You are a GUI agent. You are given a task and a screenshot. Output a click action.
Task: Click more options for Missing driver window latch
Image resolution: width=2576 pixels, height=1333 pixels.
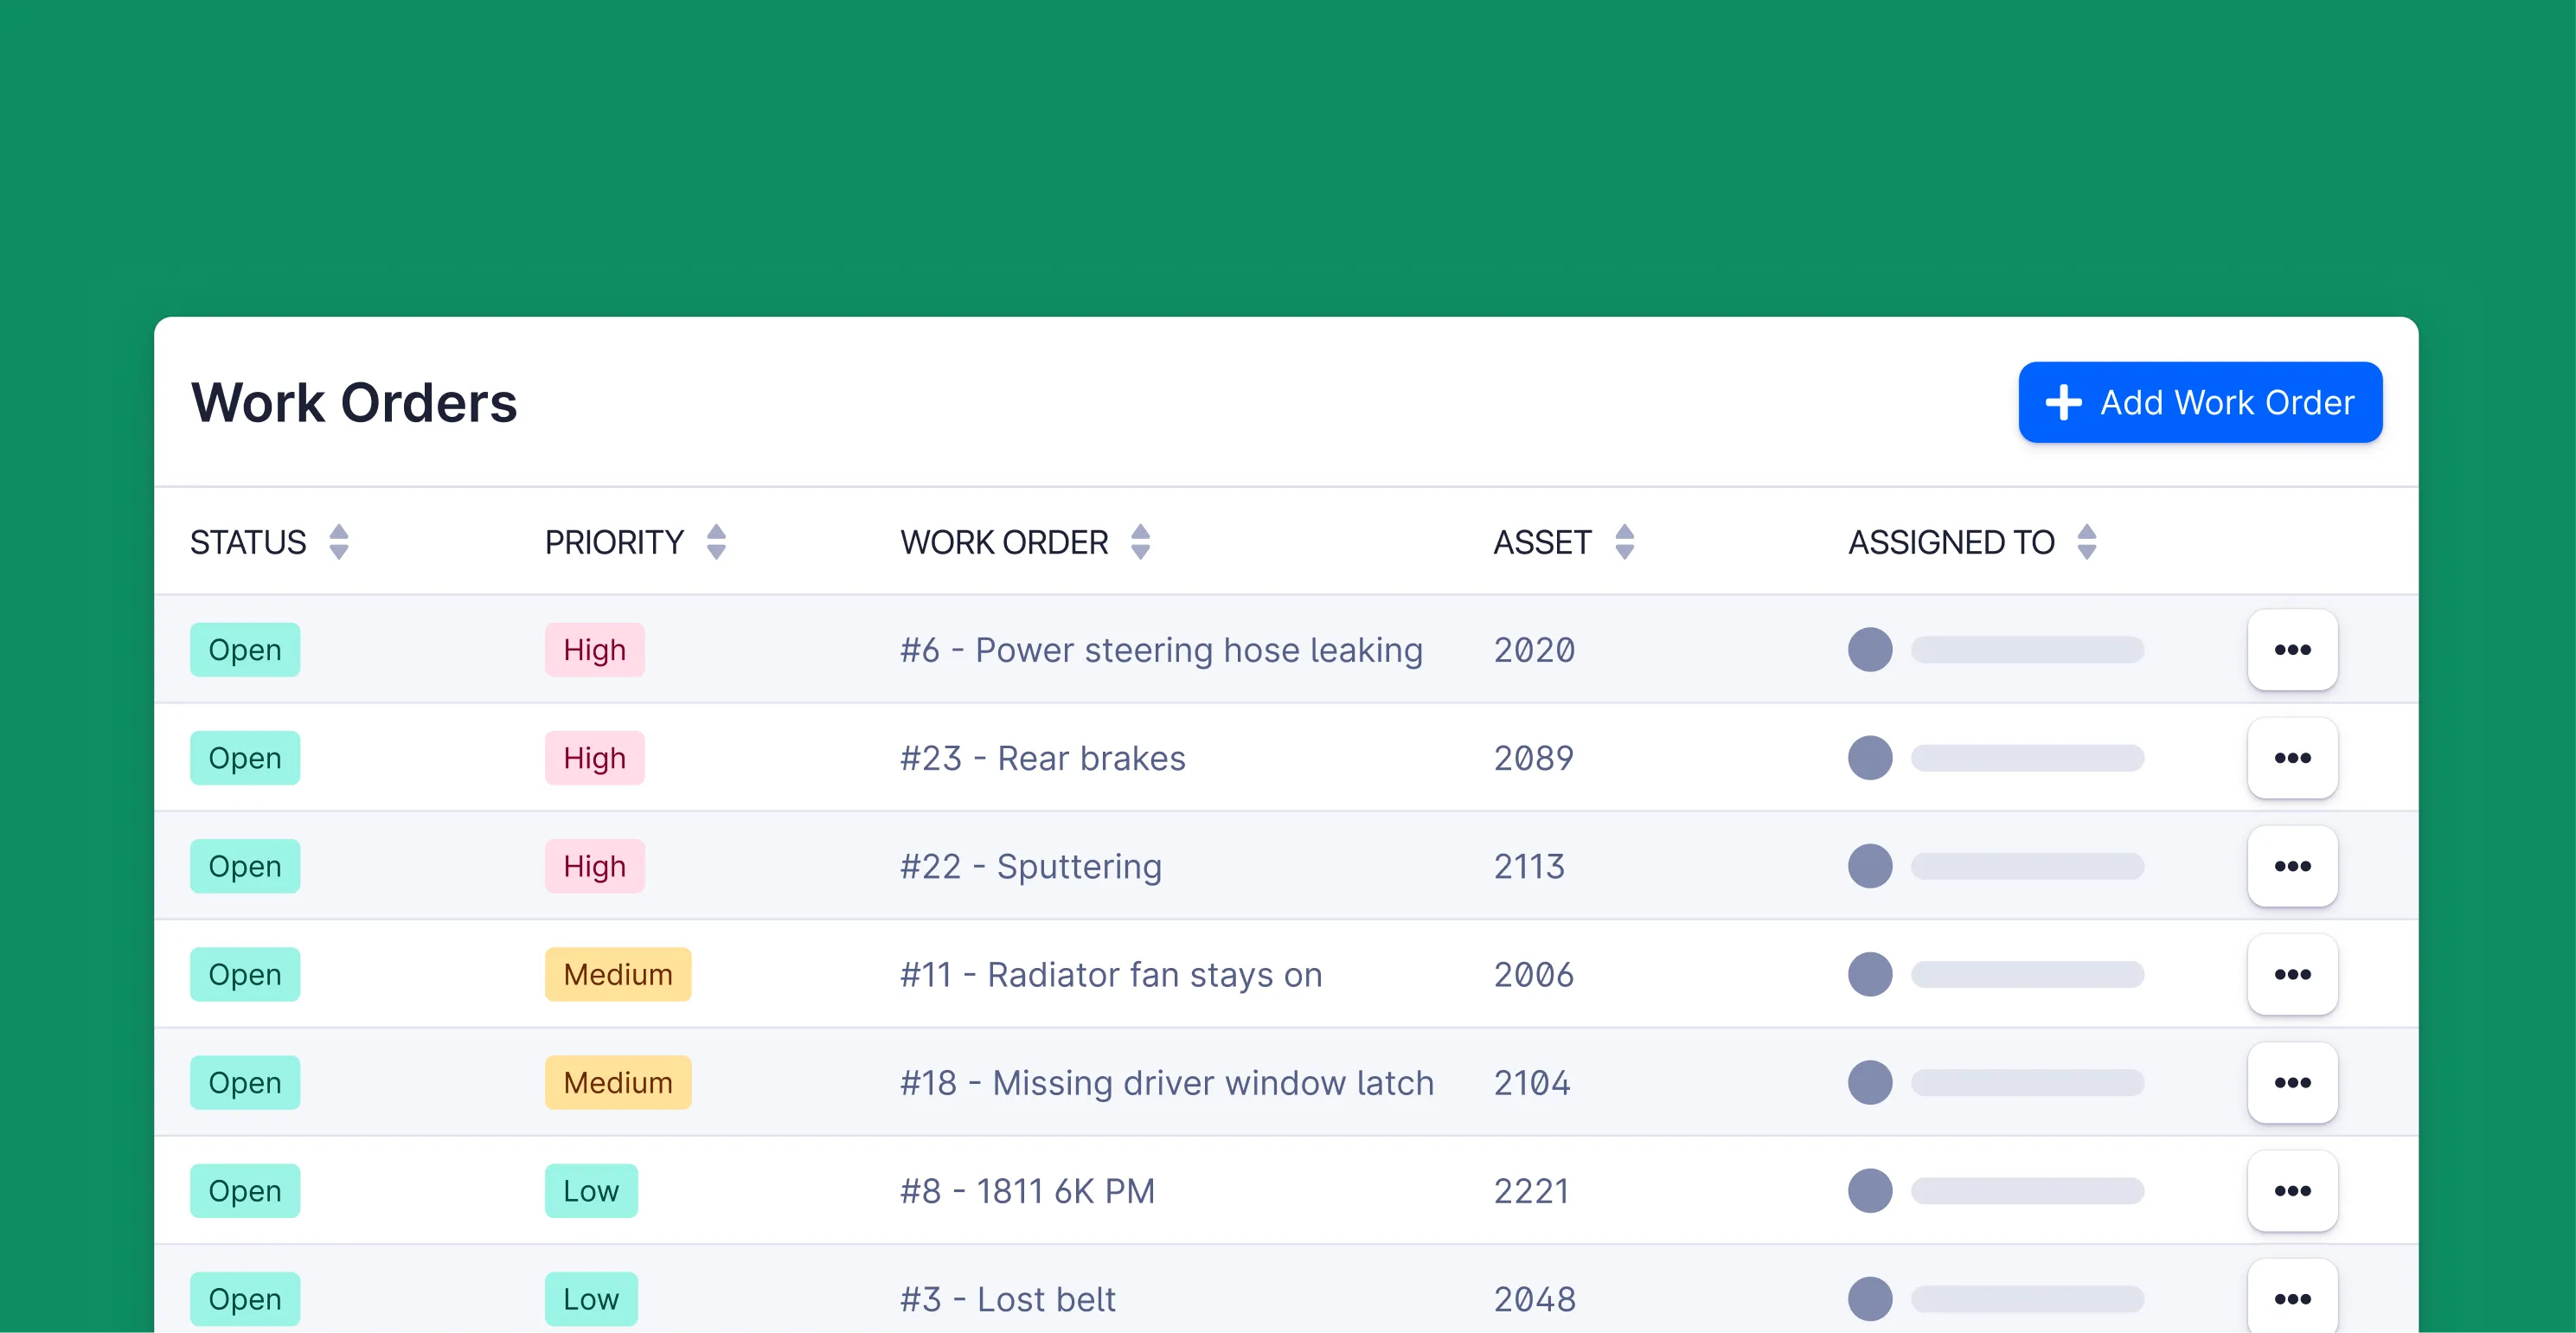pos(2291,1082)
